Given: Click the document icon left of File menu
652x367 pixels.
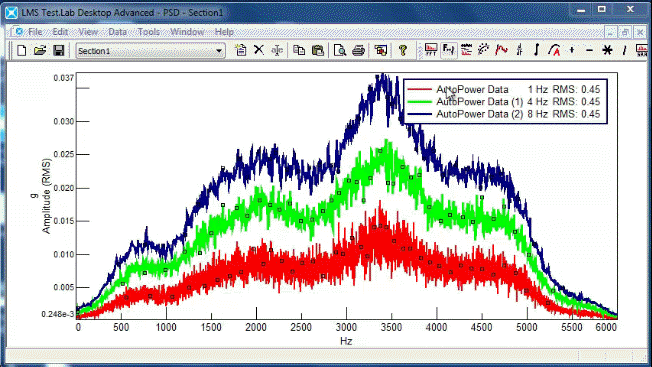Looking at the screenshot, I should tap(18, 32).
